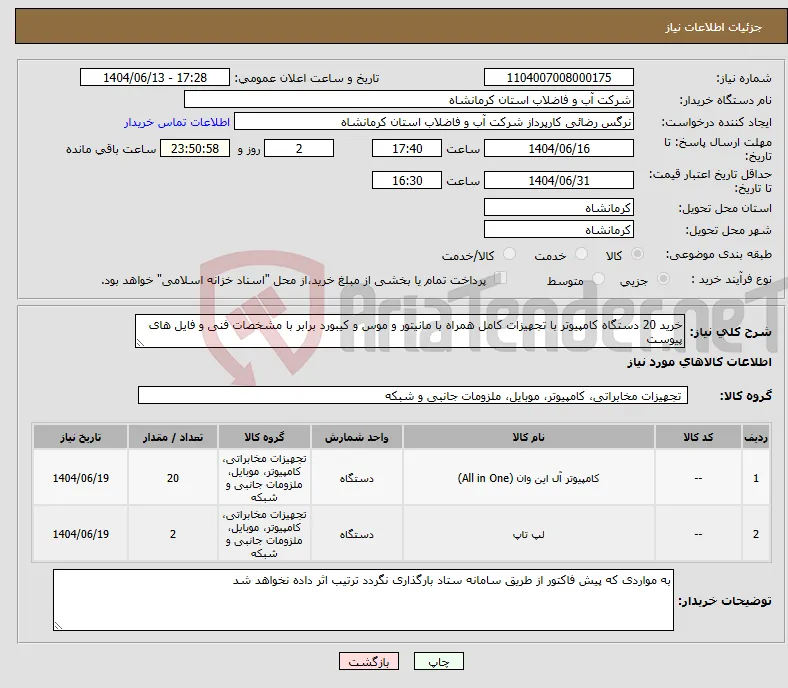This screenshot has width=788, height=688.
Task: Toggle the اسناد خزانه اسلامی payment checkbox
Action: 500,278
